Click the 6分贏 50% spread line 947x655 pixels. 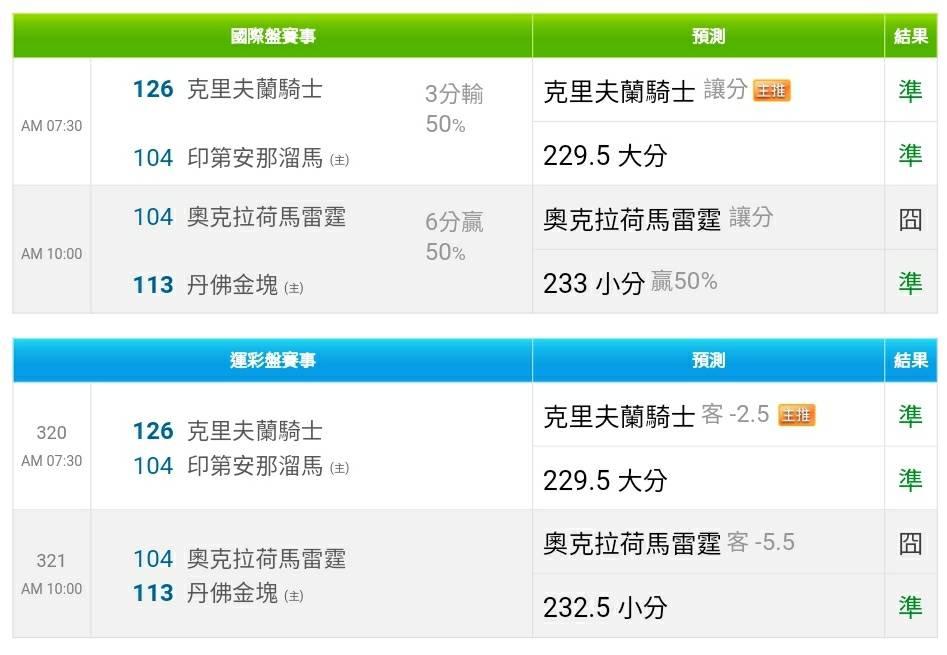(x=454, y=237)
